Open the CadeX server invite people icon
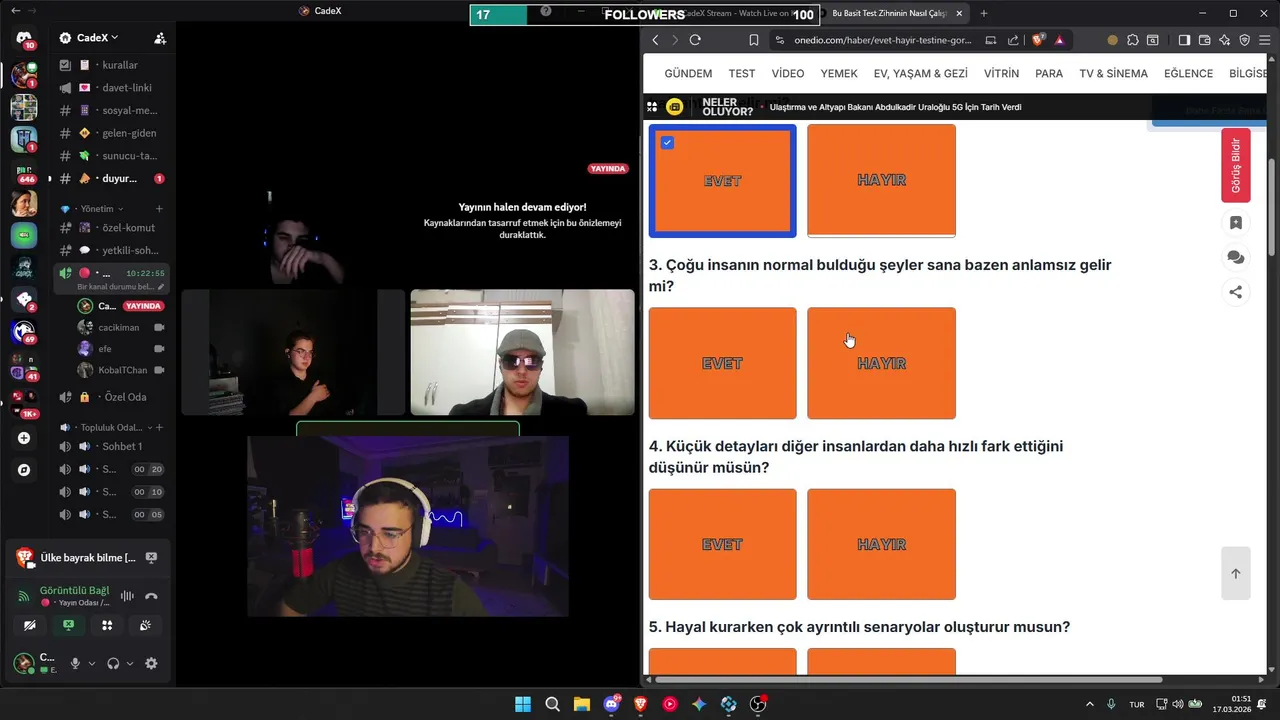Image resolution: width=1280 pixels, height=720 pixels. (x=160, y=38)
